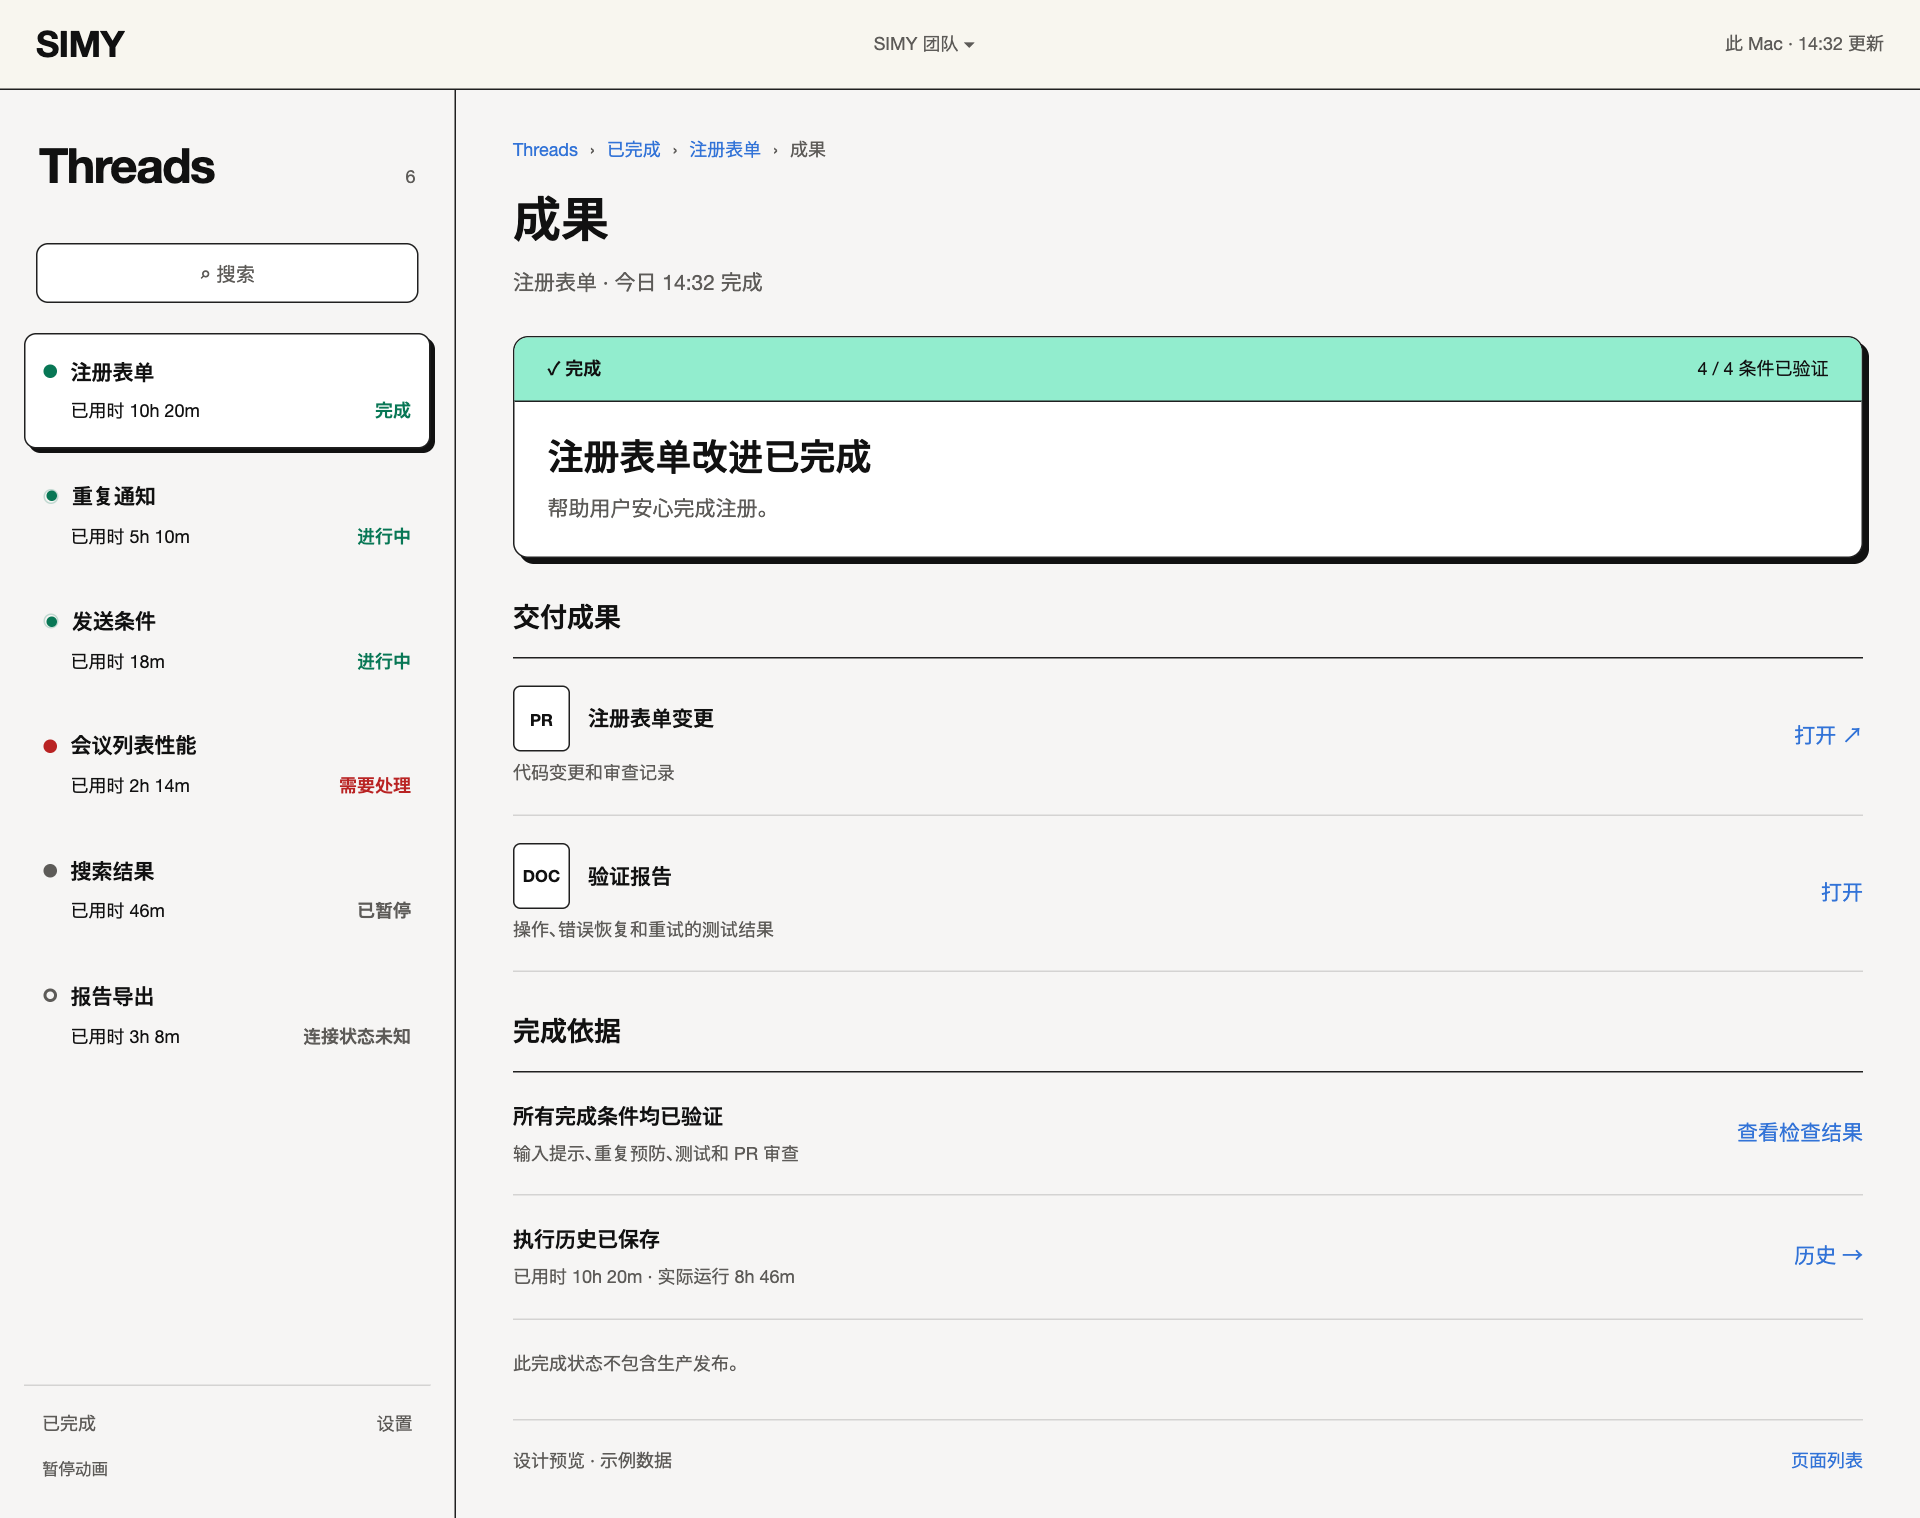Click 已暂停 status label
This screenshot has width=1920, height=1518.
pyautogui.click(x=384, y=910)
